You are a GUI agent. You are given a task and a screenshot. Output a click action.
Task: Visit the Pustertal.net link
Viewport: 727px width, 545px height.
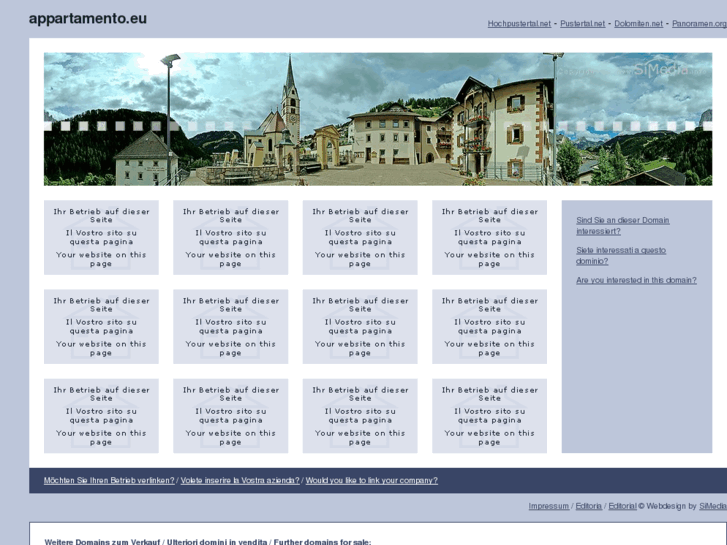582,24
